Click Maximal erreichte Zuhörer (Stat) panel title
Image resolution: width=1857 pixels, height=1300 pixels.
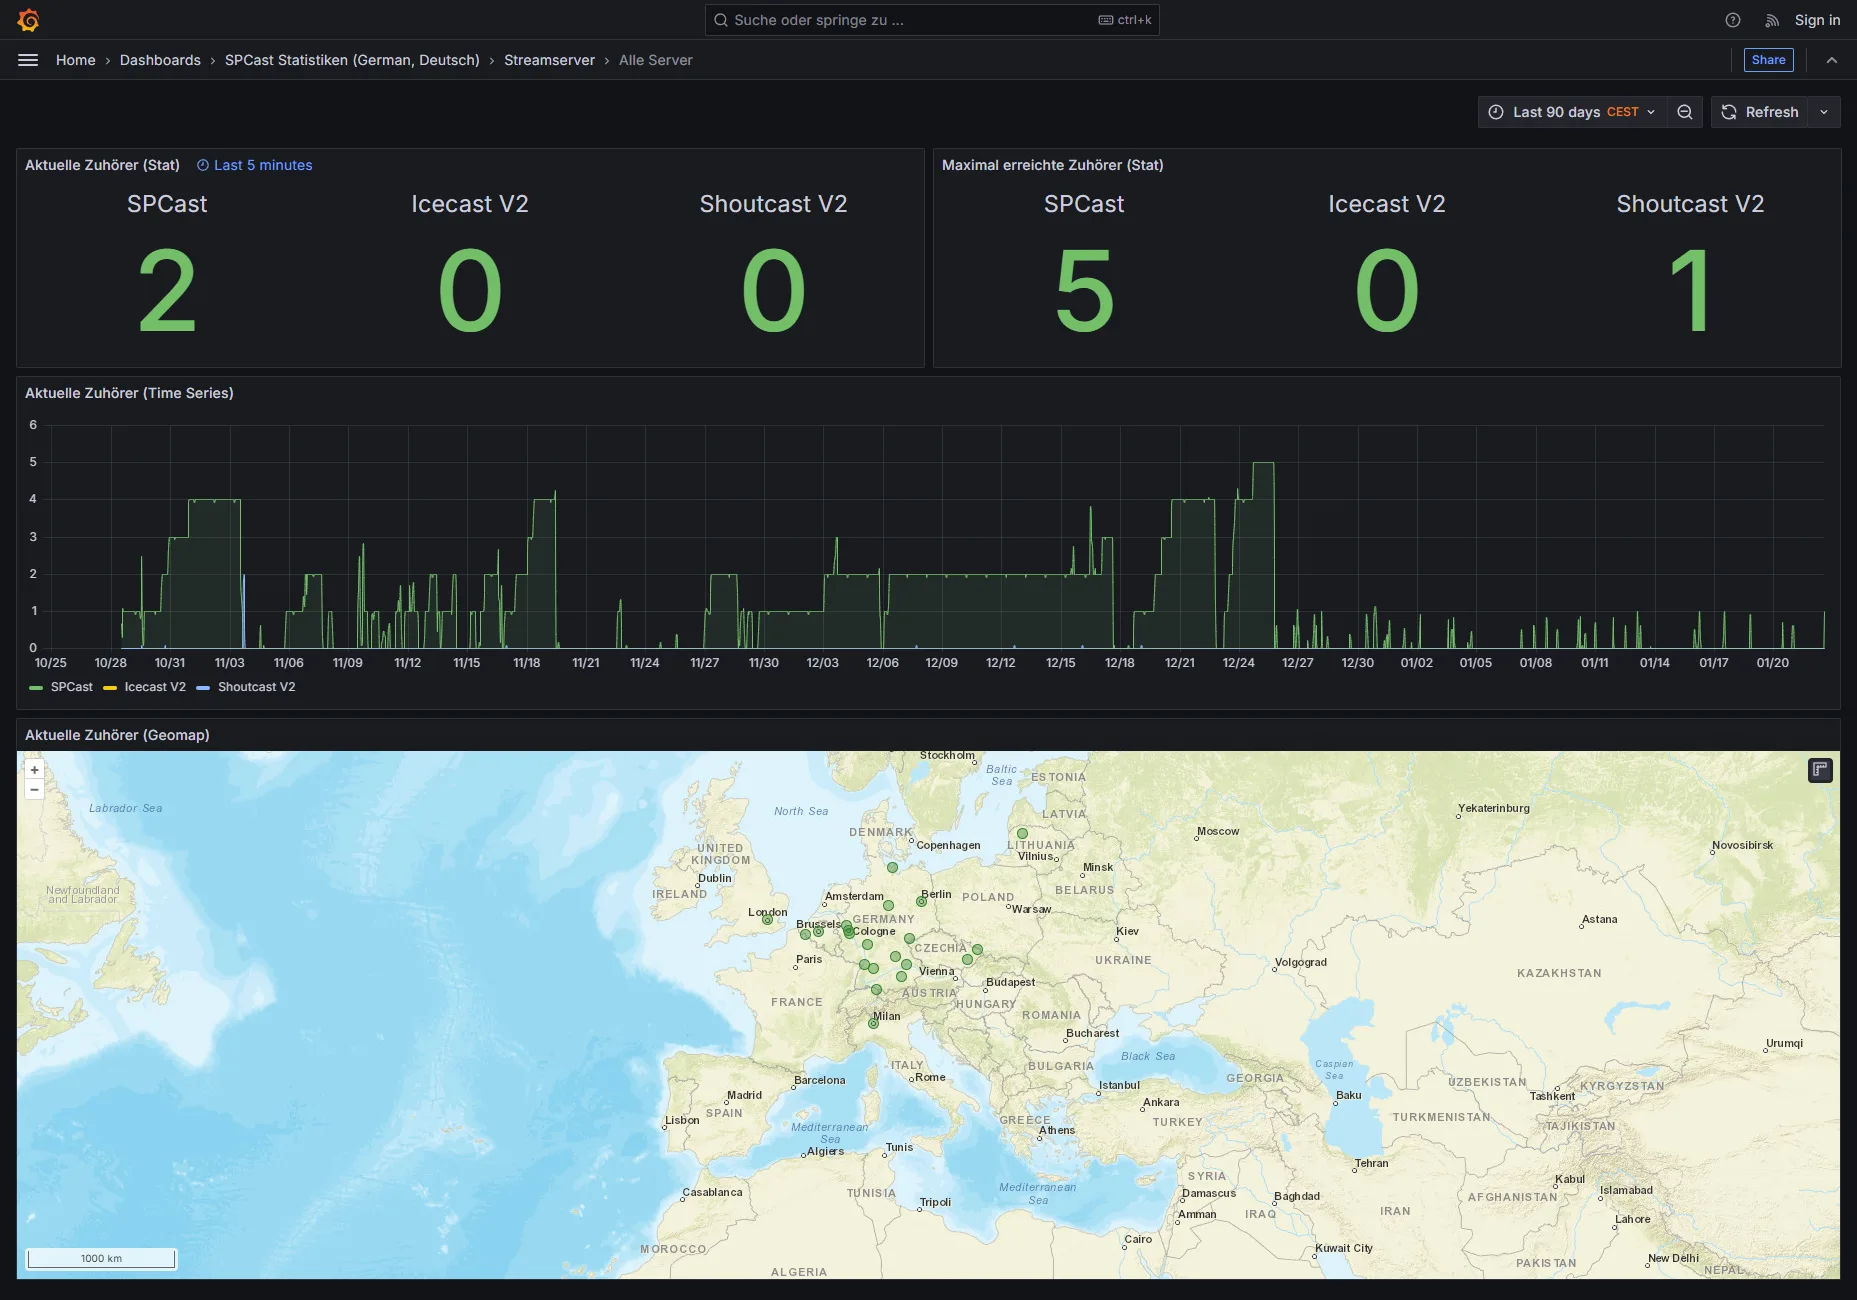[1052, 165]
